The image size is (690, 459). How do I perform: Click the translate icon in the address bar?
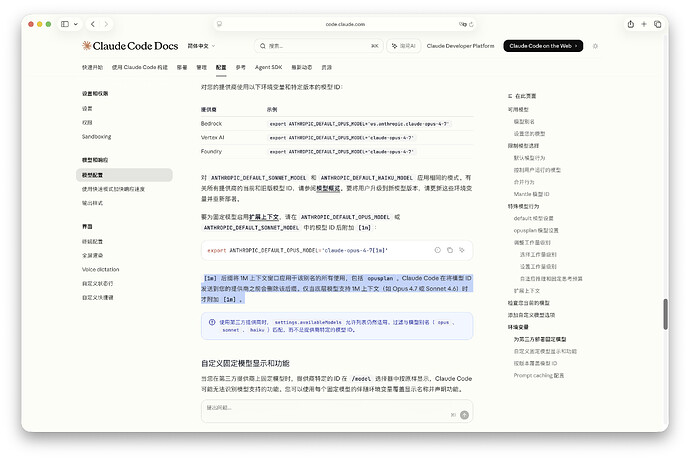point(462,24)
